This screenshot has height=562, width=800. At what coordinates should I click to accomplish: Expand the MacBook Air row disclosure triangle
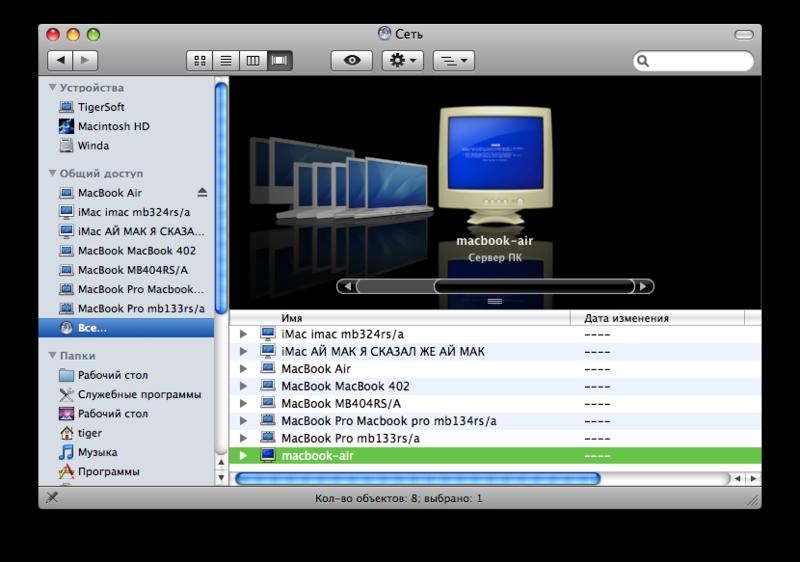point(243,369)
